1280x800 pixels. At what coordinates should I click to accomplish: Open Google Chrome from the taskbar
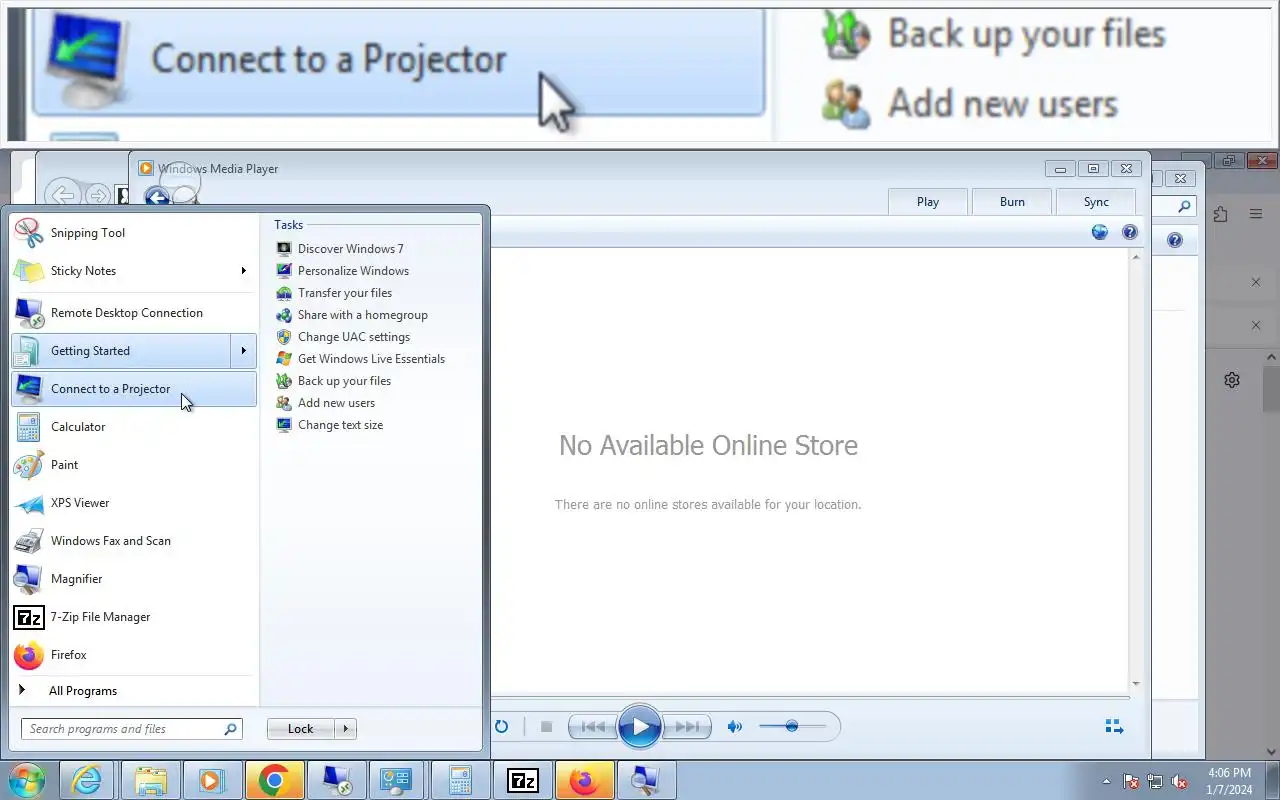click(274, 780)
